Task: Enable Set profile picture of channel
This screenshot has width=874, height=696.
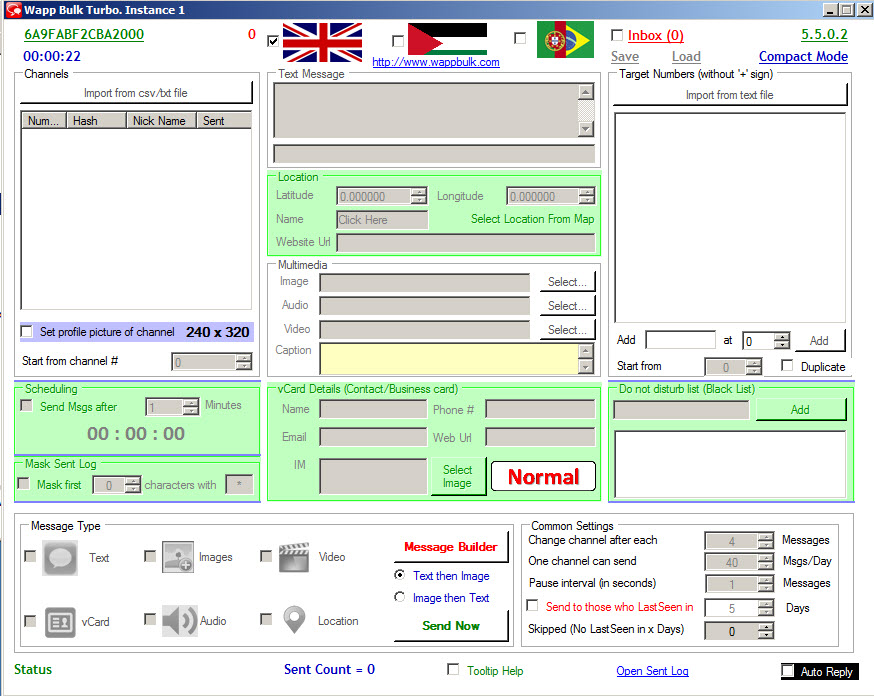Action: [27, 332]
